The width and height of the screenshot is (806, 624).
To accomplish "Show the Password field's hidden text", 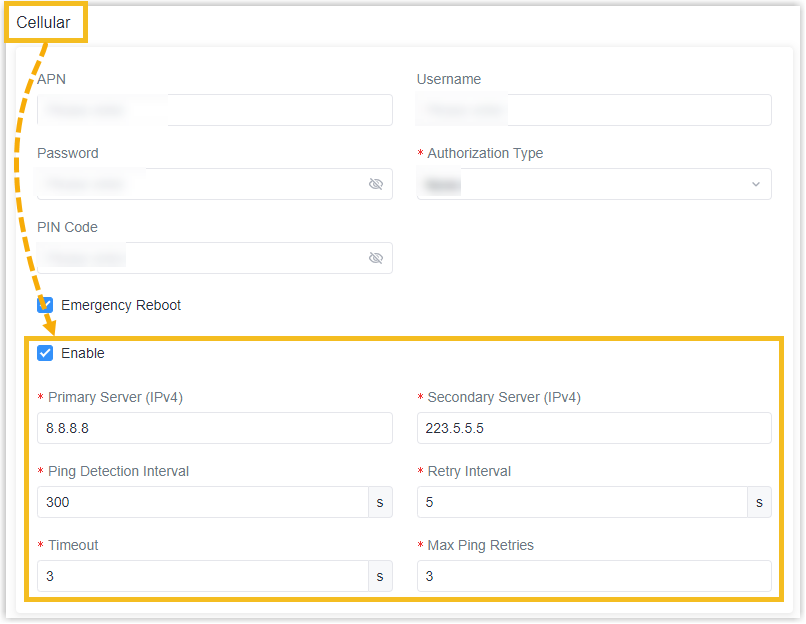I will click(376, 184).
